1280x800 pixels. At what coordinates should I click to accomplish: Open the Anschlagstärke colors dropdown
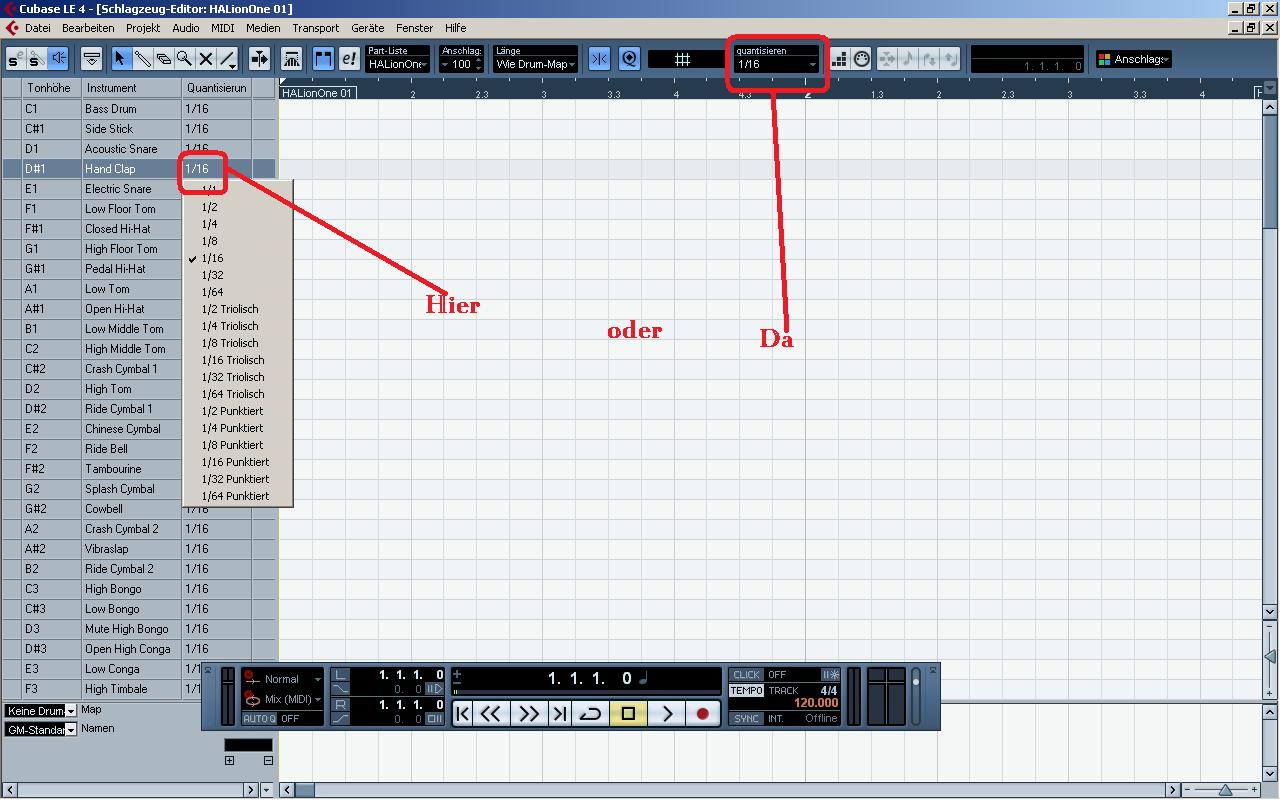pyautogui.click(x=1133, y=59)
